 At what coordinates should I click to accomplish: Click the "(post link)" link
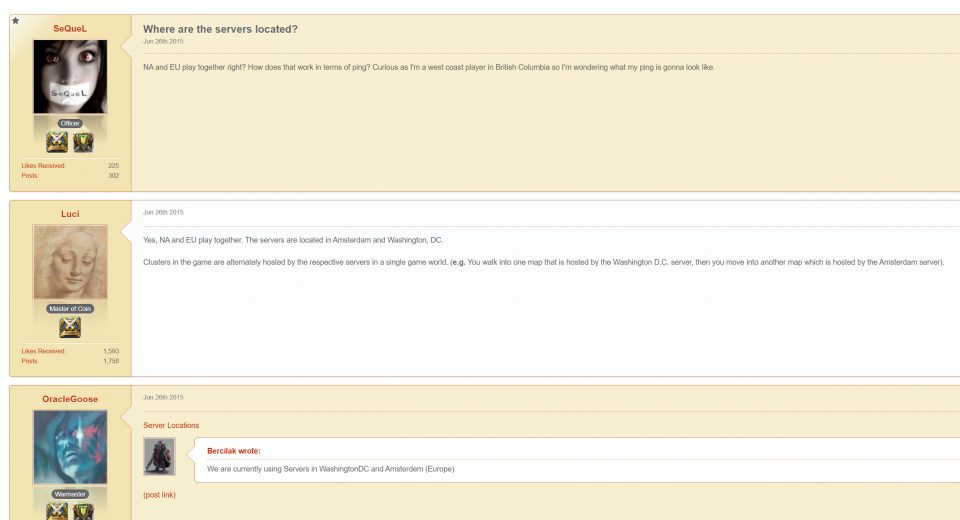tap(159, 494)
